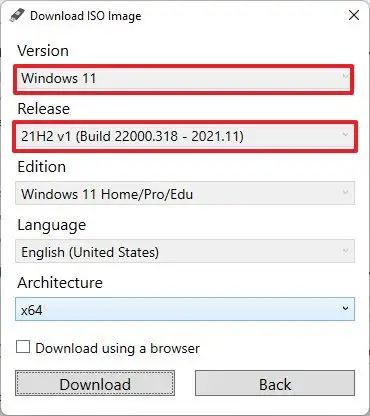The height and width of the screenshot is (416, 370).
Task: Open the Language dropdown showing English (United States)
Action: pyautogui.click(x=185, y=251)
